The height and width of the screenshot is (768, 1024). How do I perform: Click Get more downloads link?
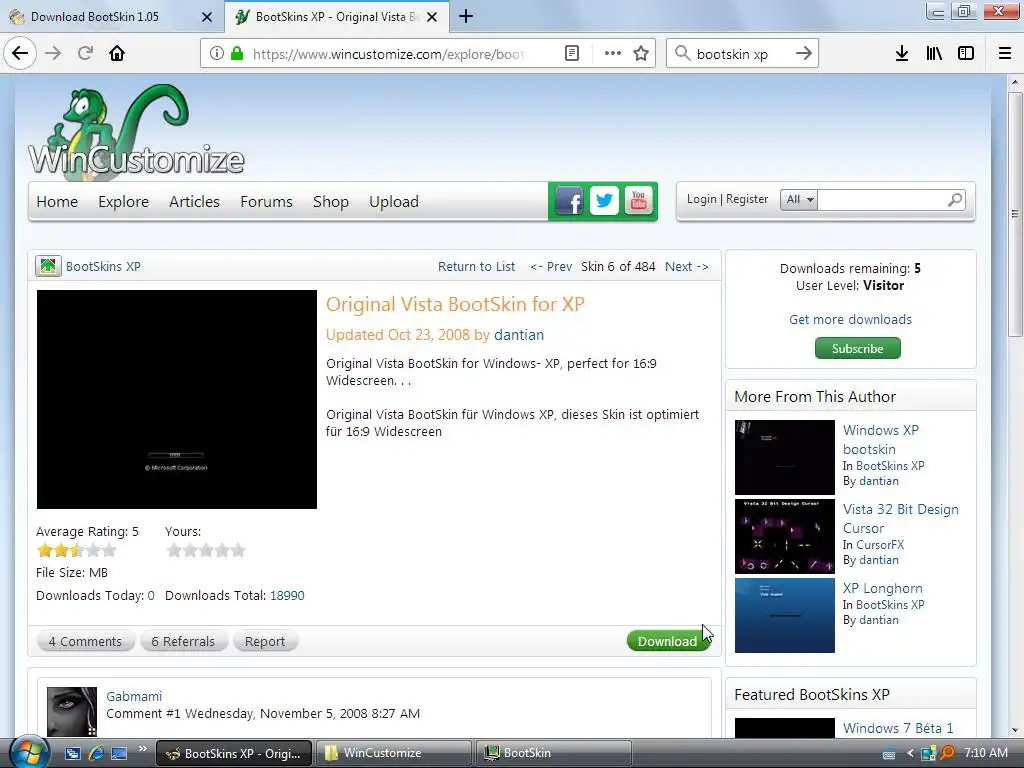(x=850, y=319)
